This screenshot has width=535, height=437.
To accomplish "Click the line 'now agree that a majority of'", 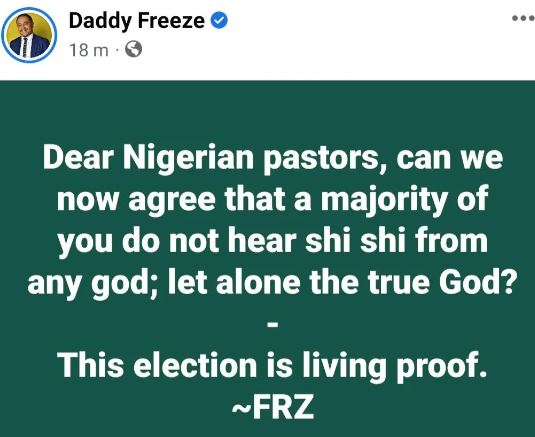I will (272, 201).
